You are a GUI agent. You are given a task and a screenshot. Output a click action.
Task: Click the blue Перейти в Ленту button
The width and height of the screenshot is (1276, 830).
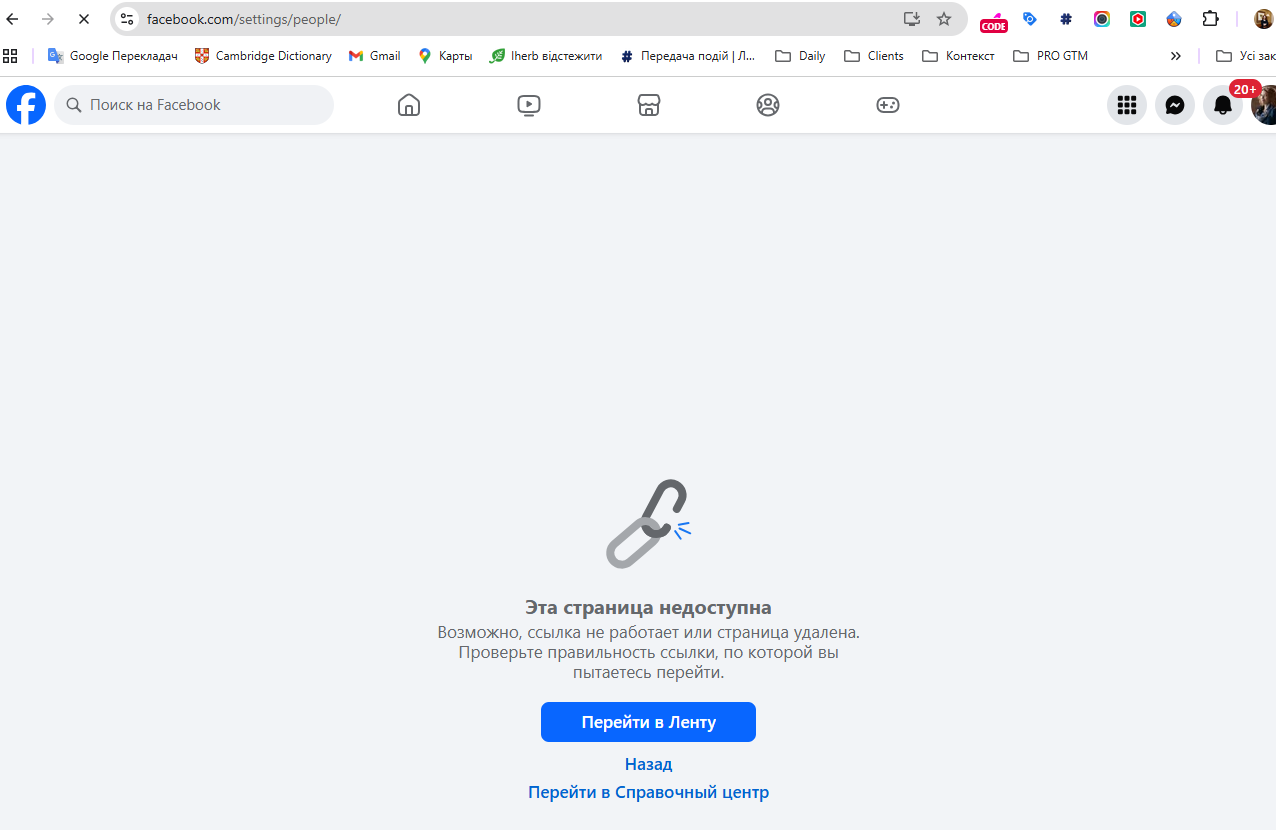pyautogui.click(x=648, y=722)
